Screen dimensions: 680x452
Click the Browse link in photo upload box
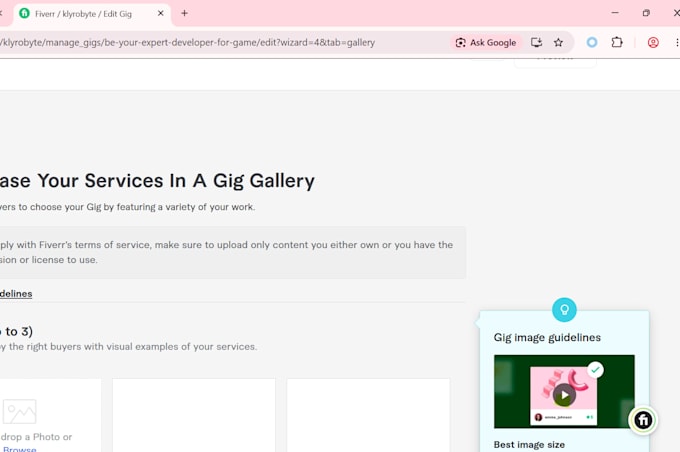[20, 449]
